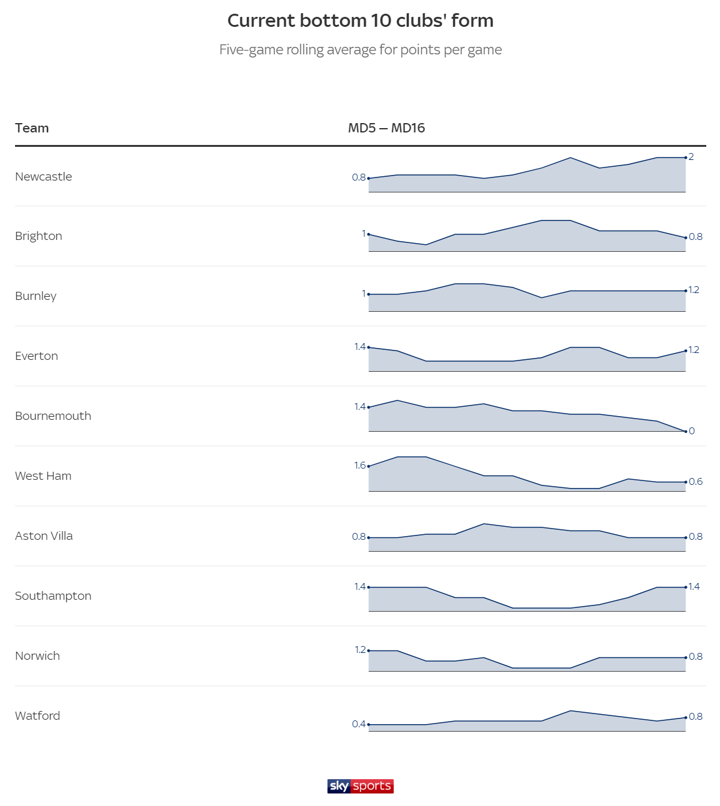Click the chart title heading
This screenshot has width=720, height=806.
[x=360, y=21]
